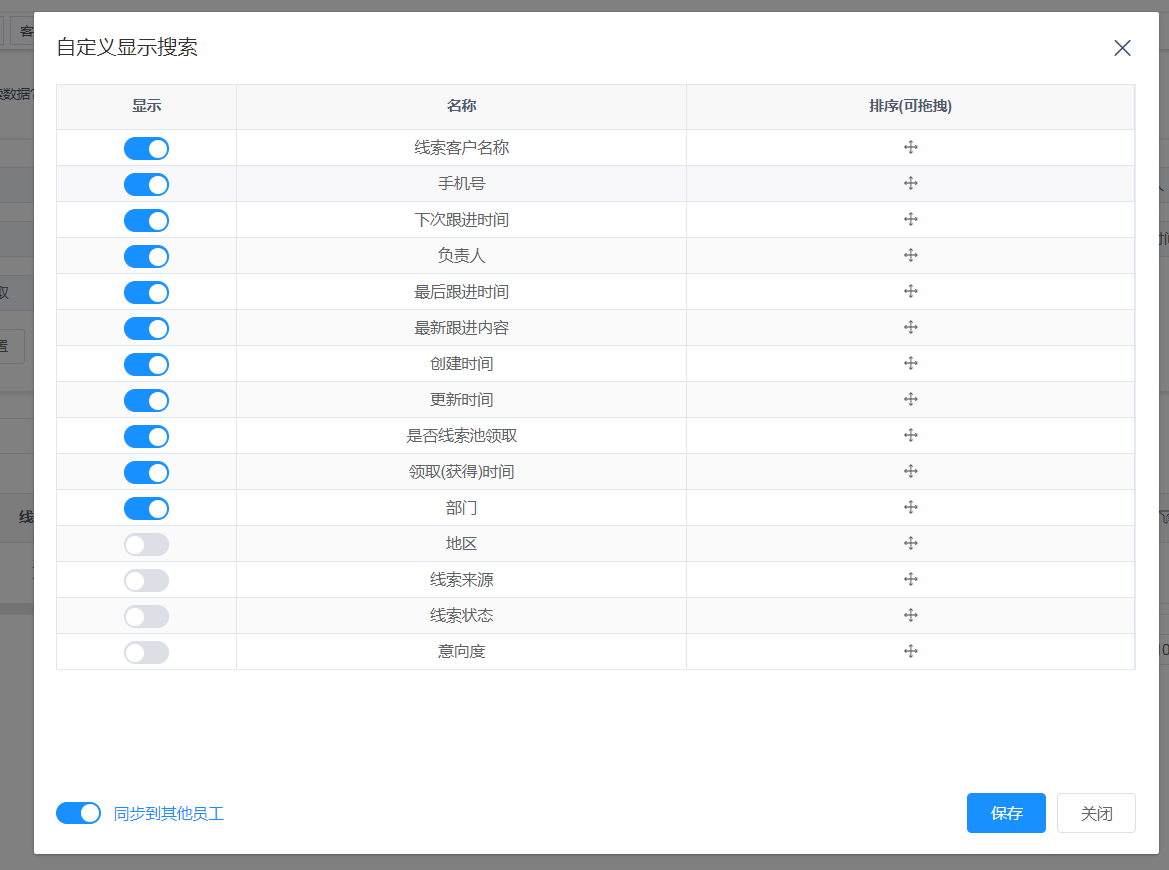Close the 自定义显示搜索 dialog with X

1122,48
